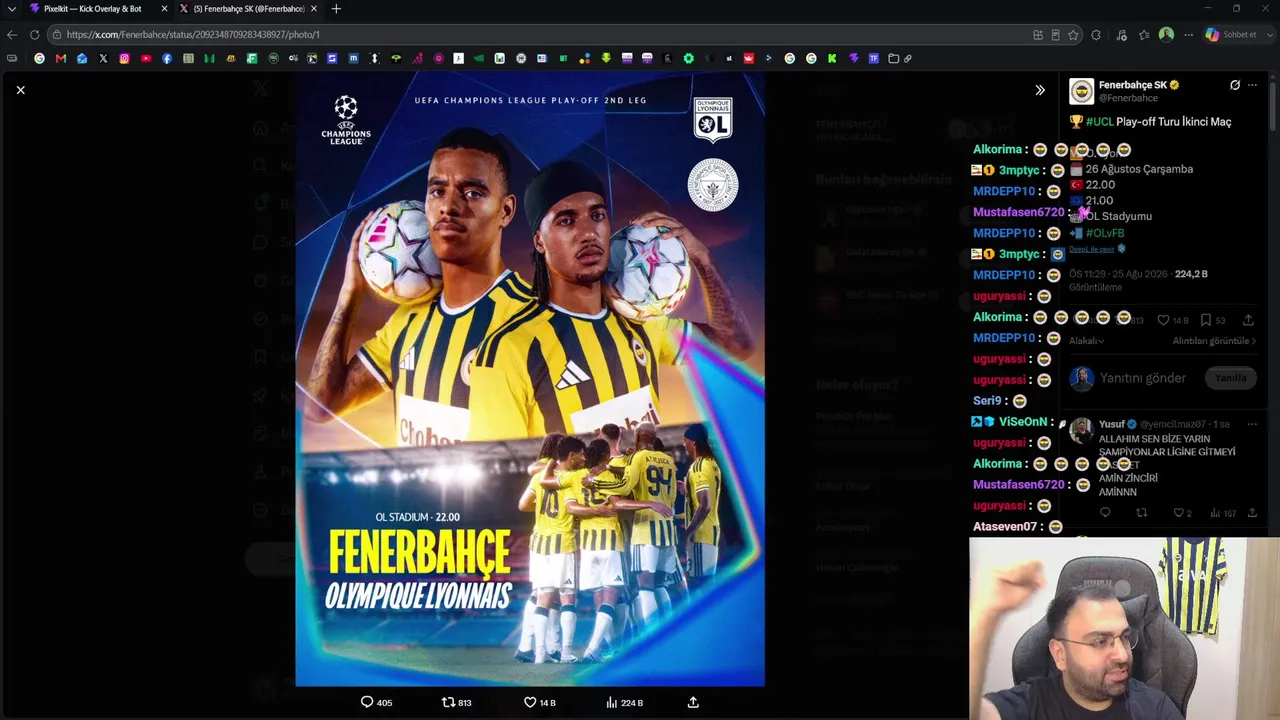Screen dimensions: 1280x720
Task: Reply to Yusuf's comment
Action: tap(1105, 513)
